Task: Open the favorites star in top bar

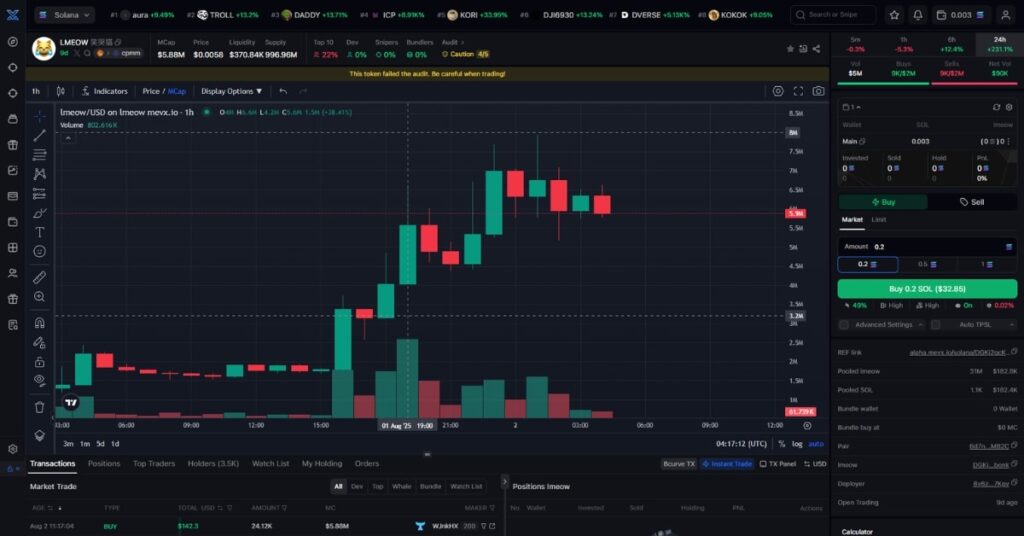Action: [894, 14]
